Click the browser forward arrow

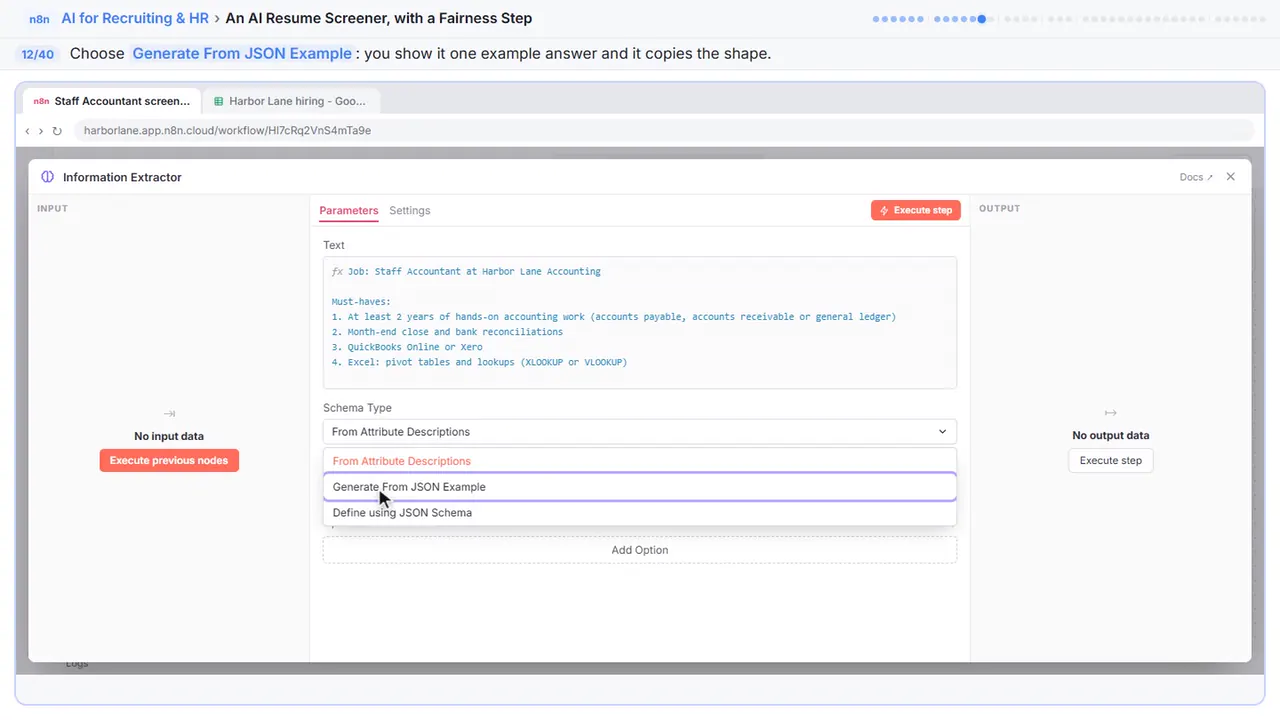(x=41, y=131)
